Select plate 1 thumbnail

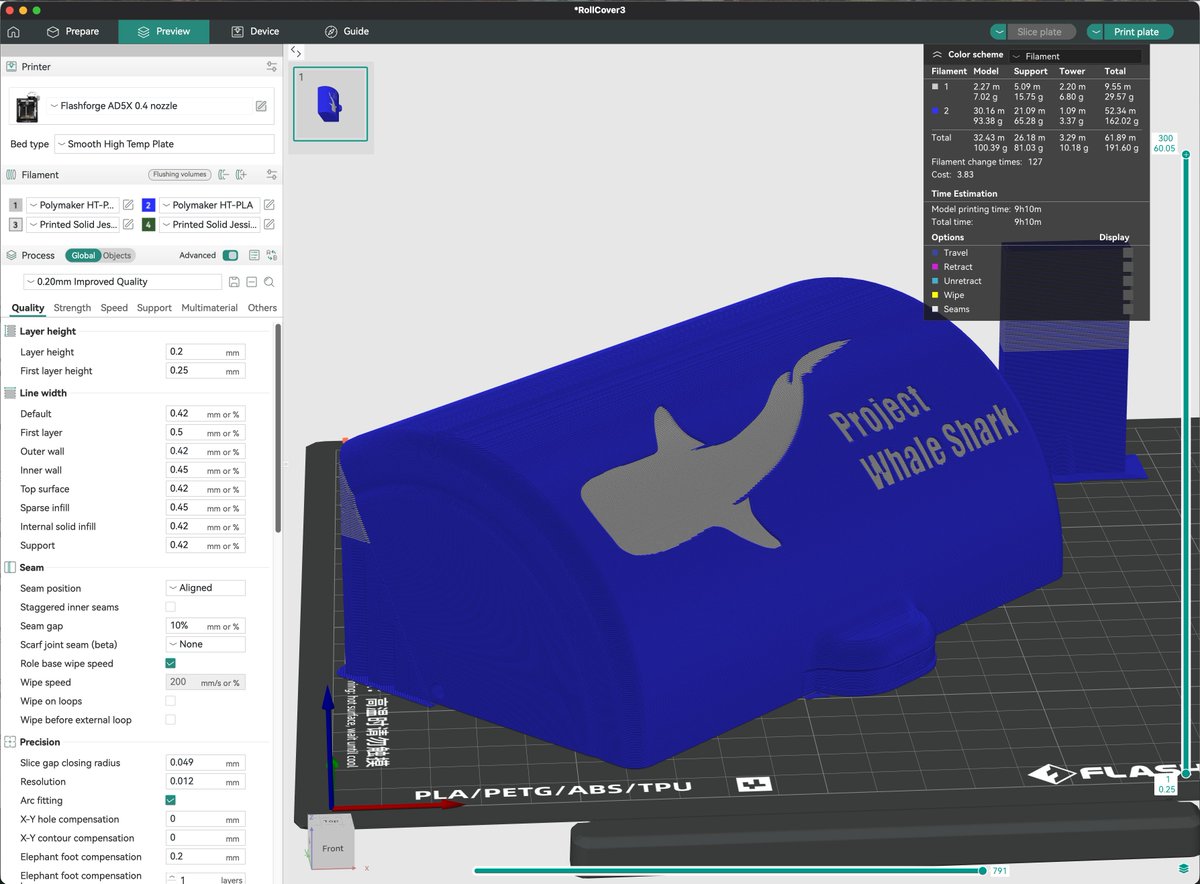coord(330,103)
